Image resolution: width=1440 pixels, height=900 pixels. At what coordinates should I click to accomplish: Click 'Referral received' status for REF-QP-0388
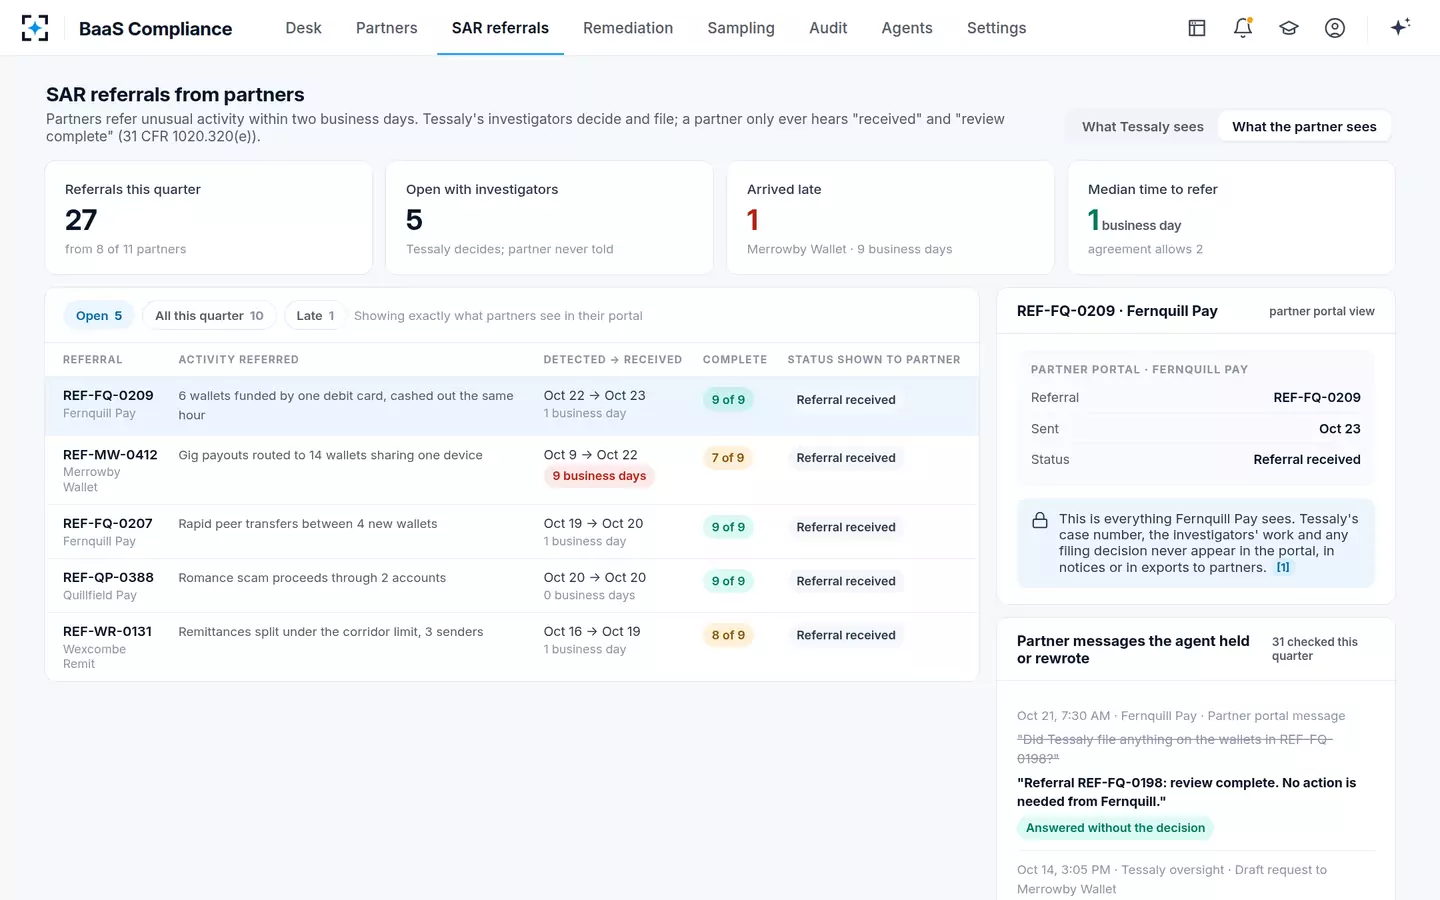click(846, 581)
